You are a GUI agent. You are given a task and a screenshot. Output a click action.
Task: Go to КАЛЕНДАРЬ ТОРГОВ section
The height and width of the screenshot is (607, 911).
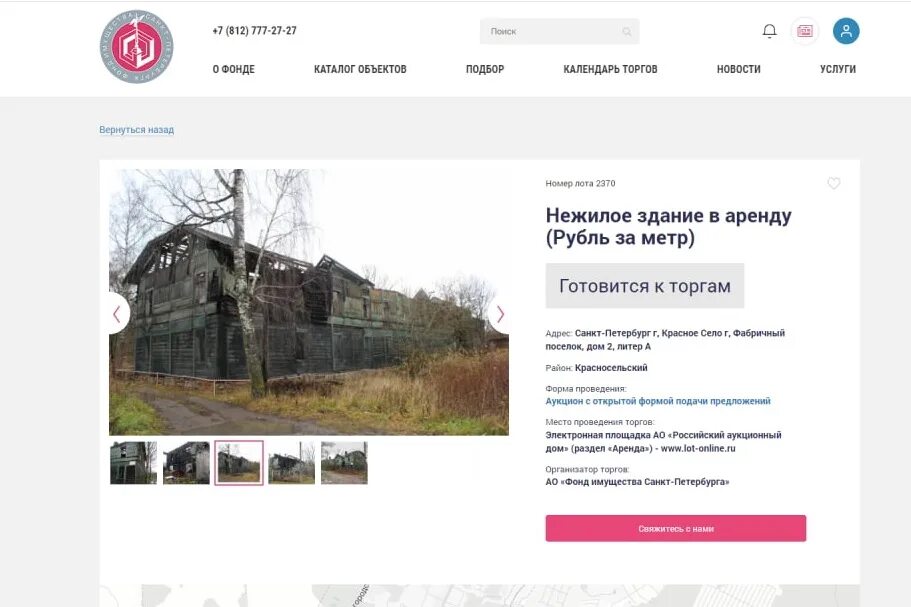click(610, 69)
